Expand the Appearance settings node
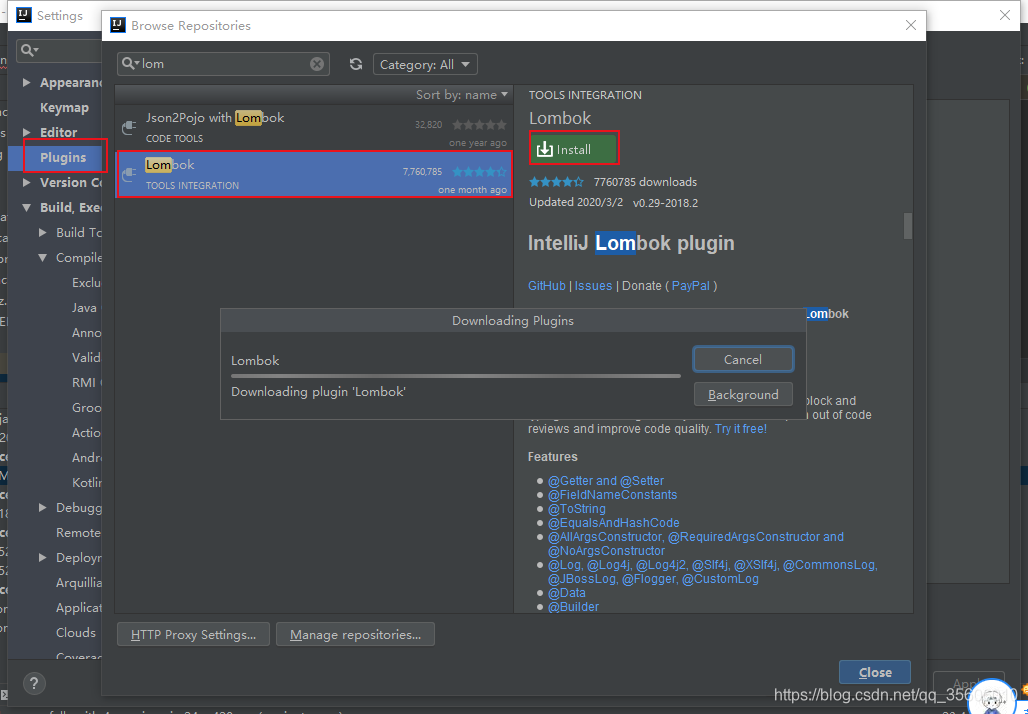1028x714 pixels. click(x=27, y=83)
